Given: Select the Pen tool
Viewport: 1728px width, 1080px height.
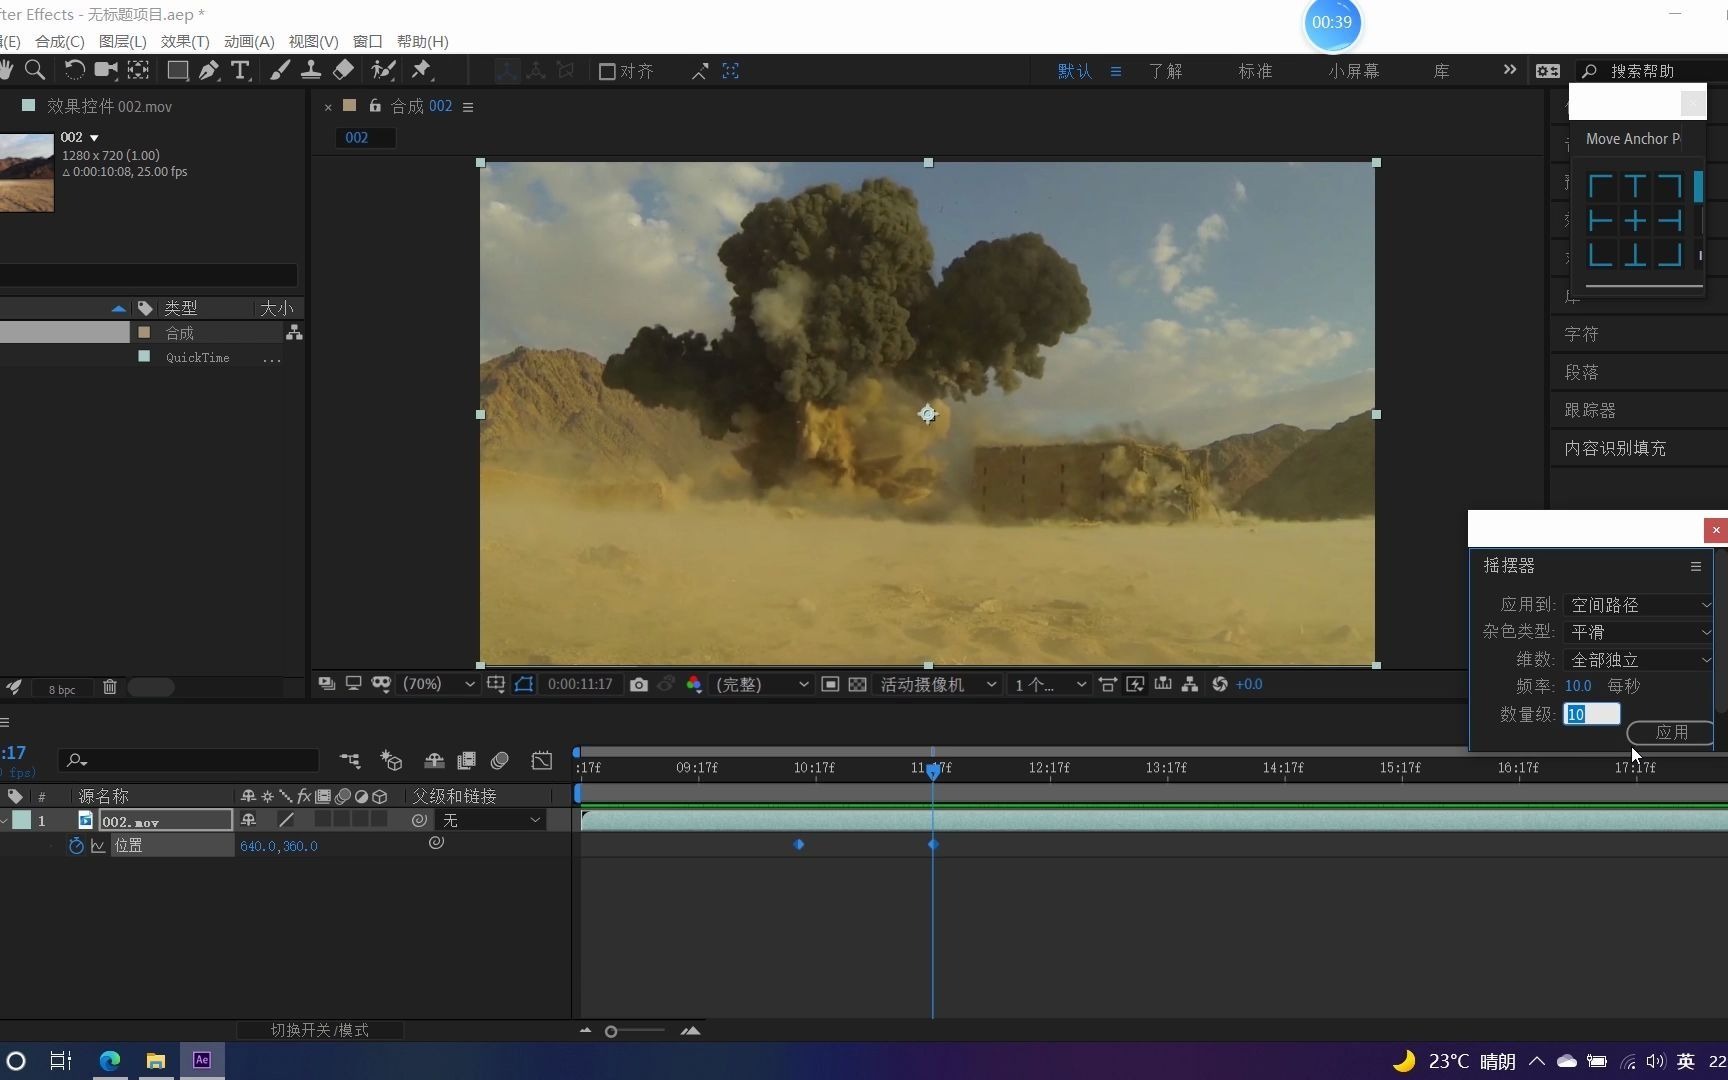Looking at the screenshot, I should 208,70.
